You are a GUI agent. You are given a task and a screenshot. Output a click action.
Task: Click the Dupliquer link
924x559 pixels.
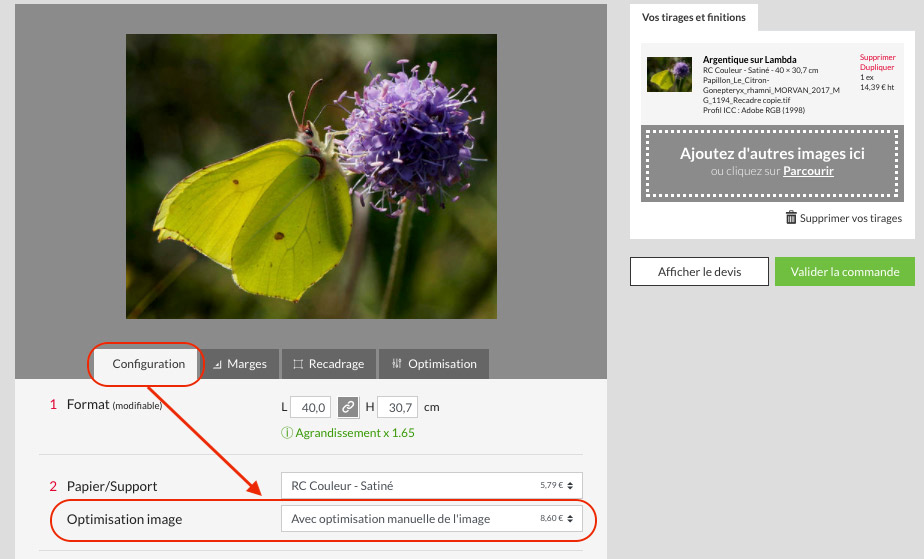(877, 68)
